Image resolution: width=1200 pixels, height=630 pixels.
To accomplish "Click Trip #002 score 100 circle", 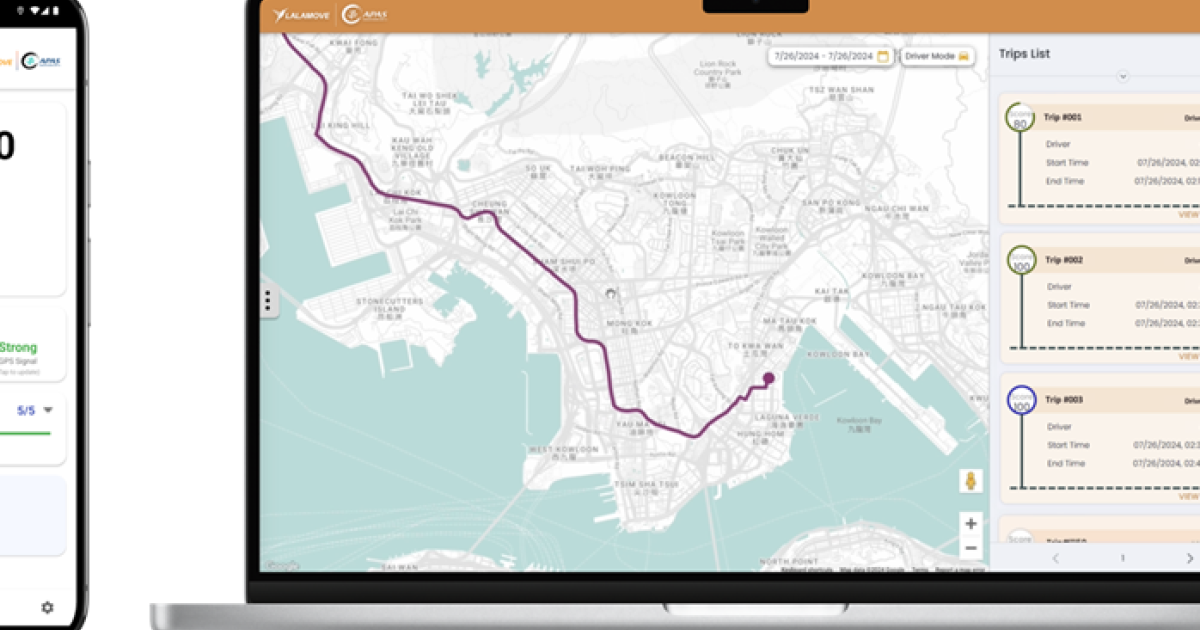I will coord(1021,261).
